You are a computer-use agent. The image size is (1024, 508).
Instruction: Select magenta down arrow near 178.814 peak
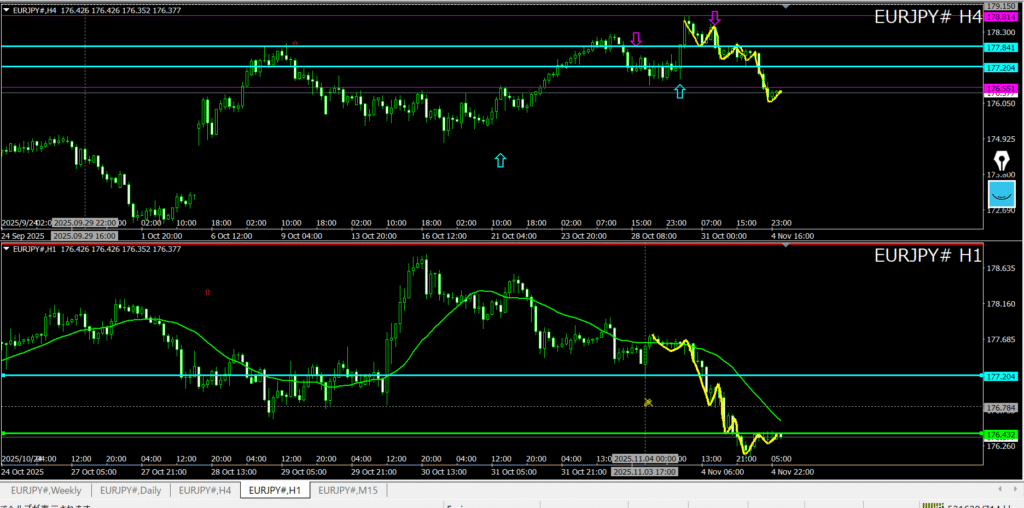tap(714, 18)
